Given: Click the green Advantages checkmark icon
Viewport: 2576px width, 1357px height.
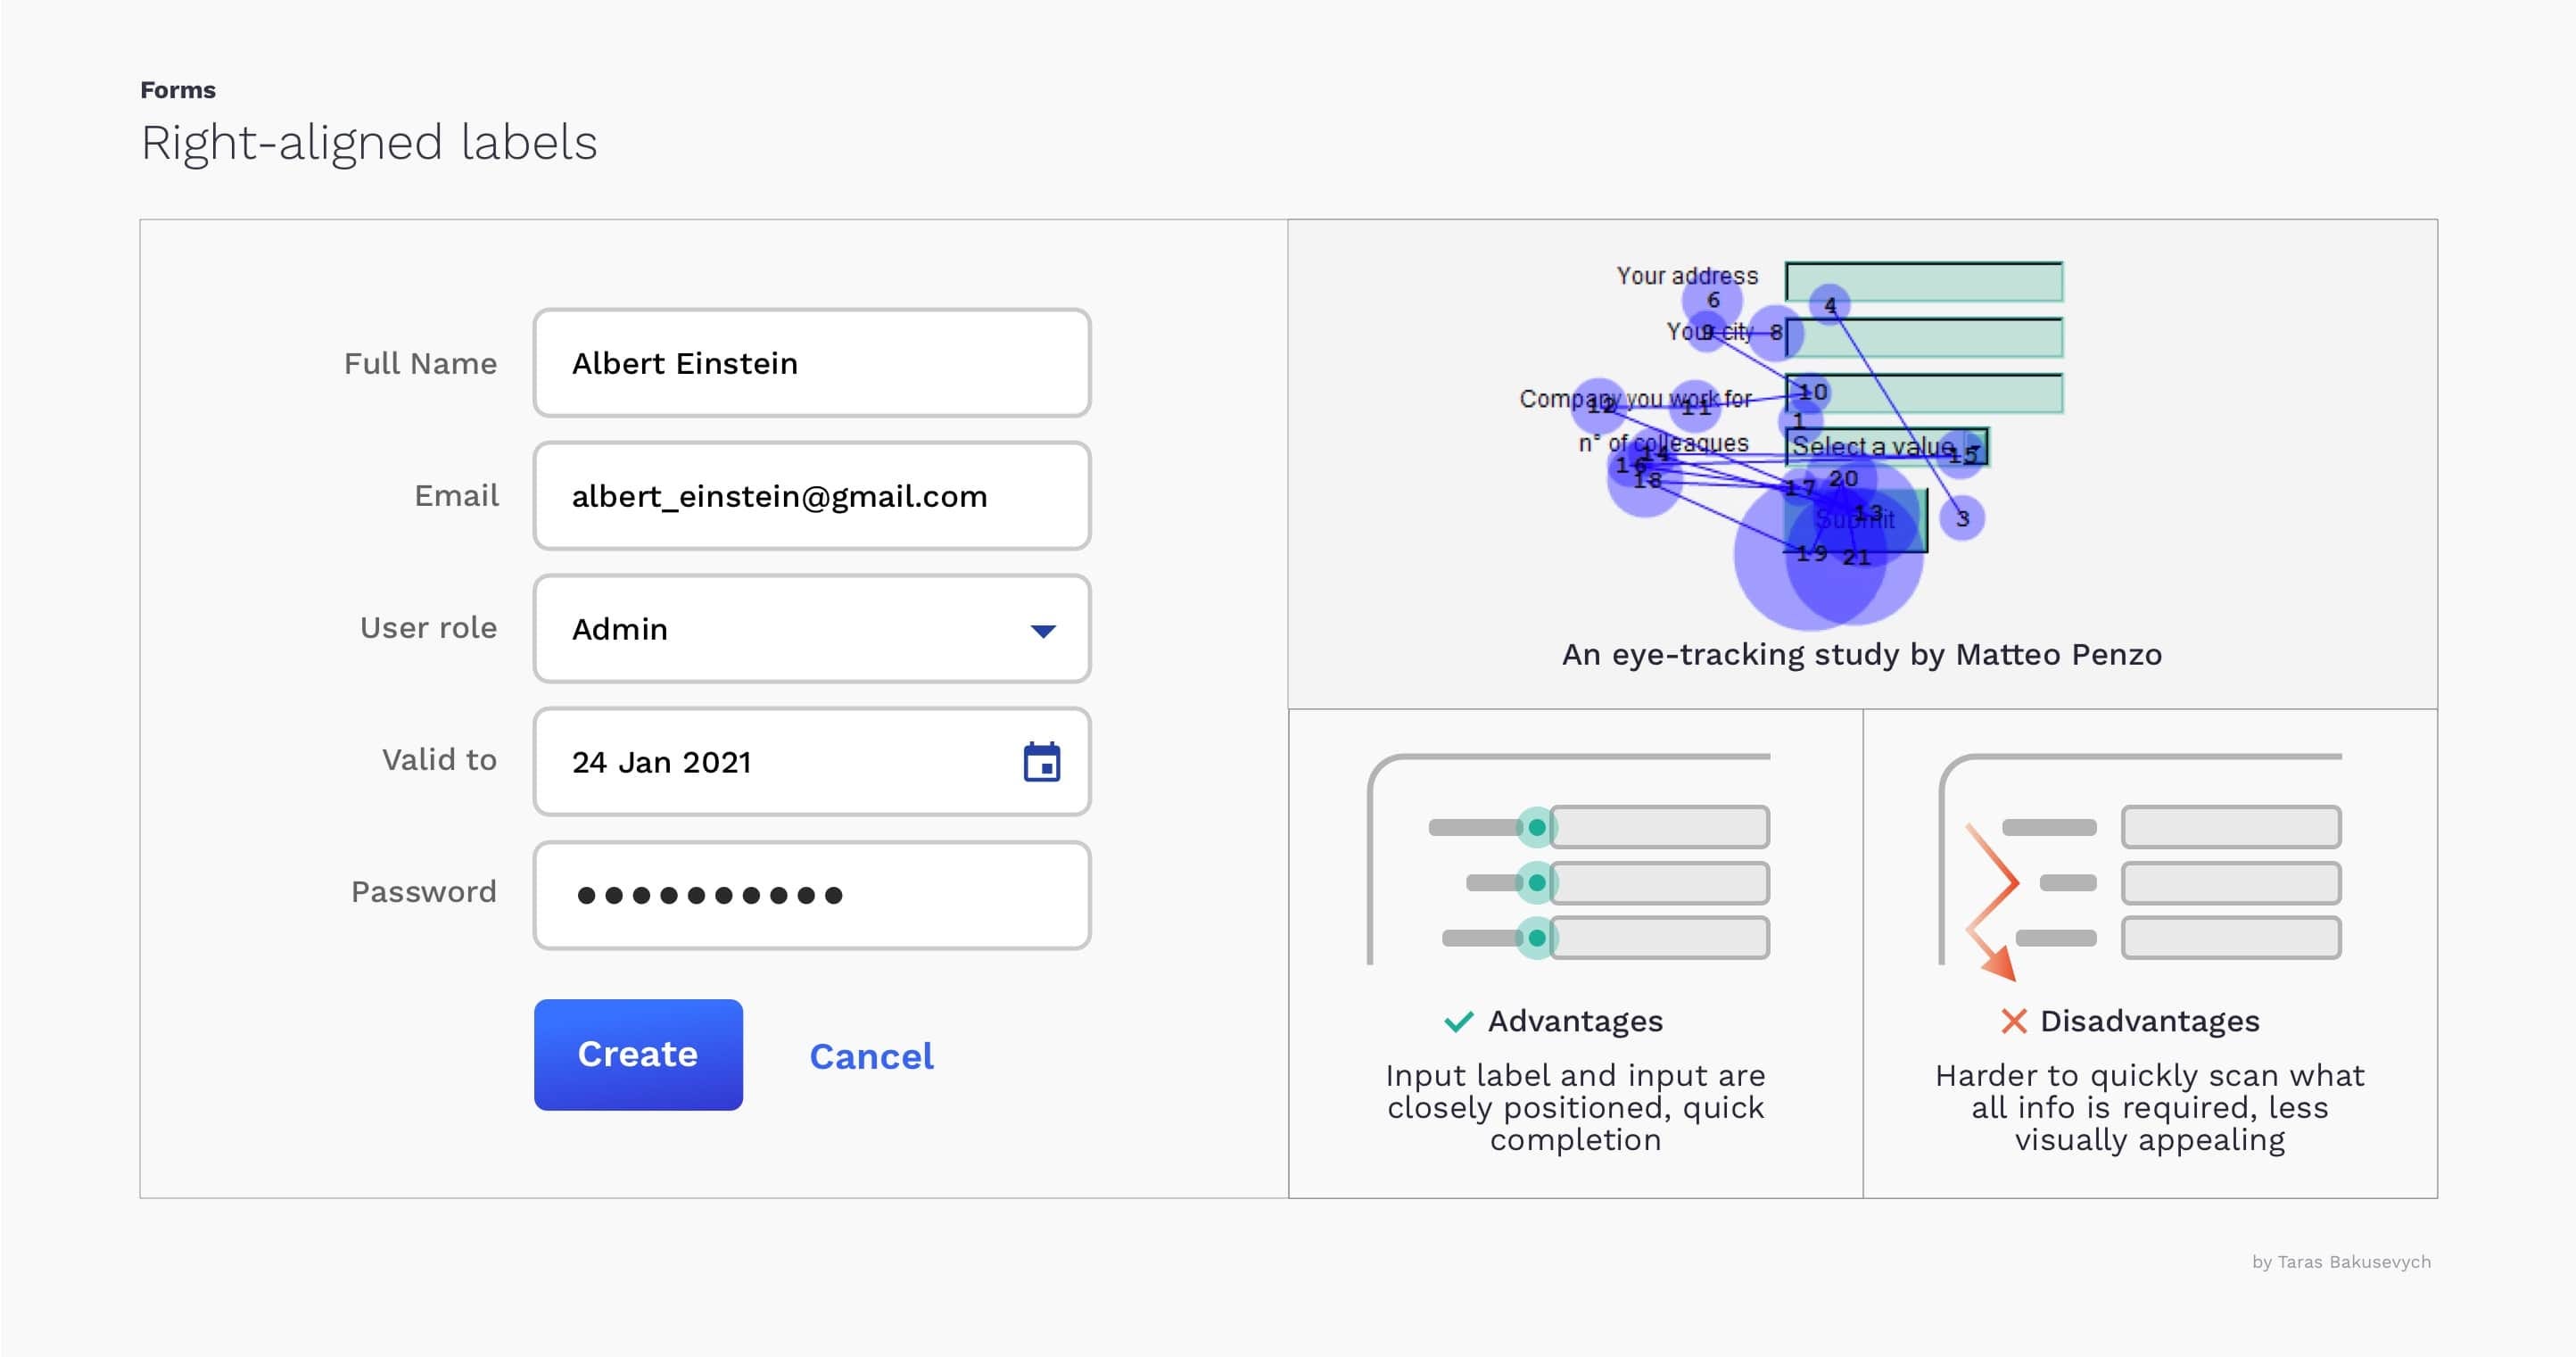Looking at the screenshot, I should pos(1459,1021).
